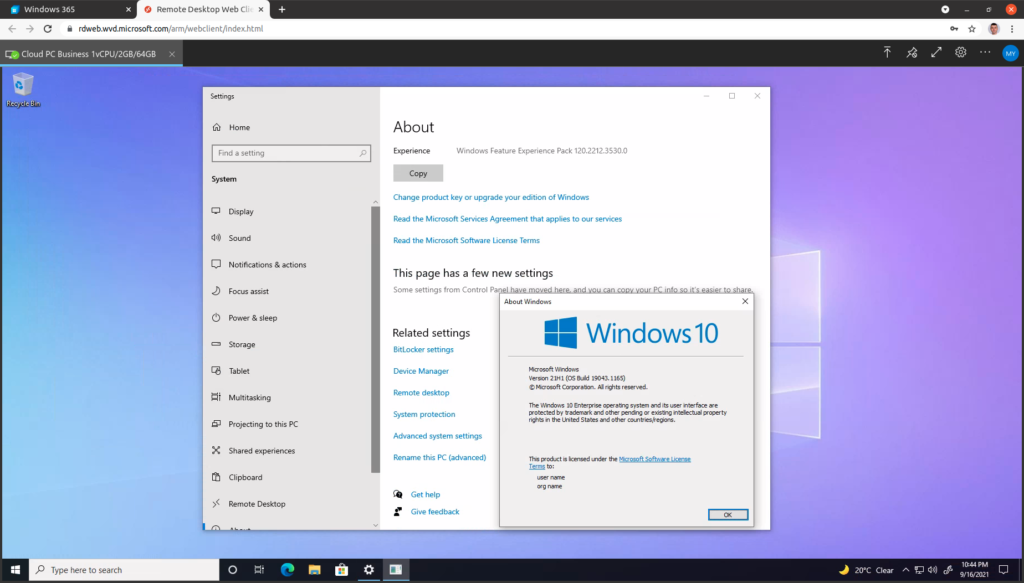
Task: Open the more options ellipsis in the web client
Action: point(985,52)
